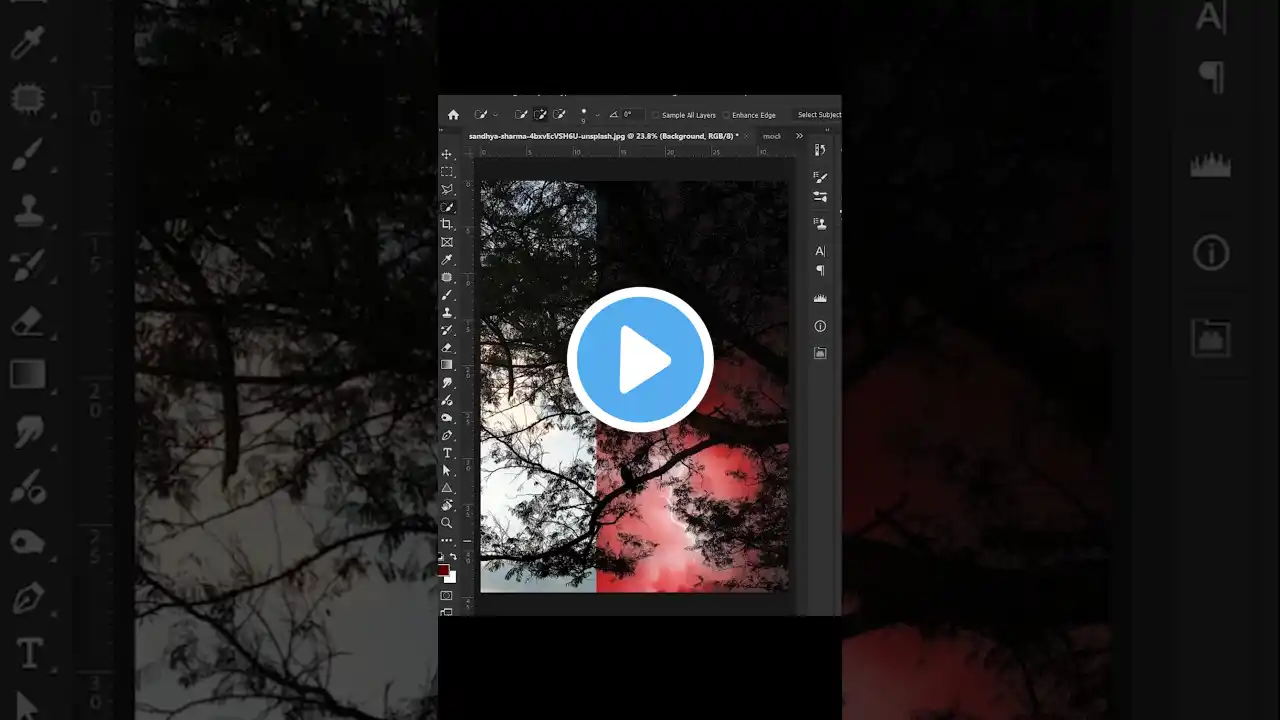Viewport: 1280px width, 720px height.
Task: Open the Clone Source panel icon
Action: [820, 224]
